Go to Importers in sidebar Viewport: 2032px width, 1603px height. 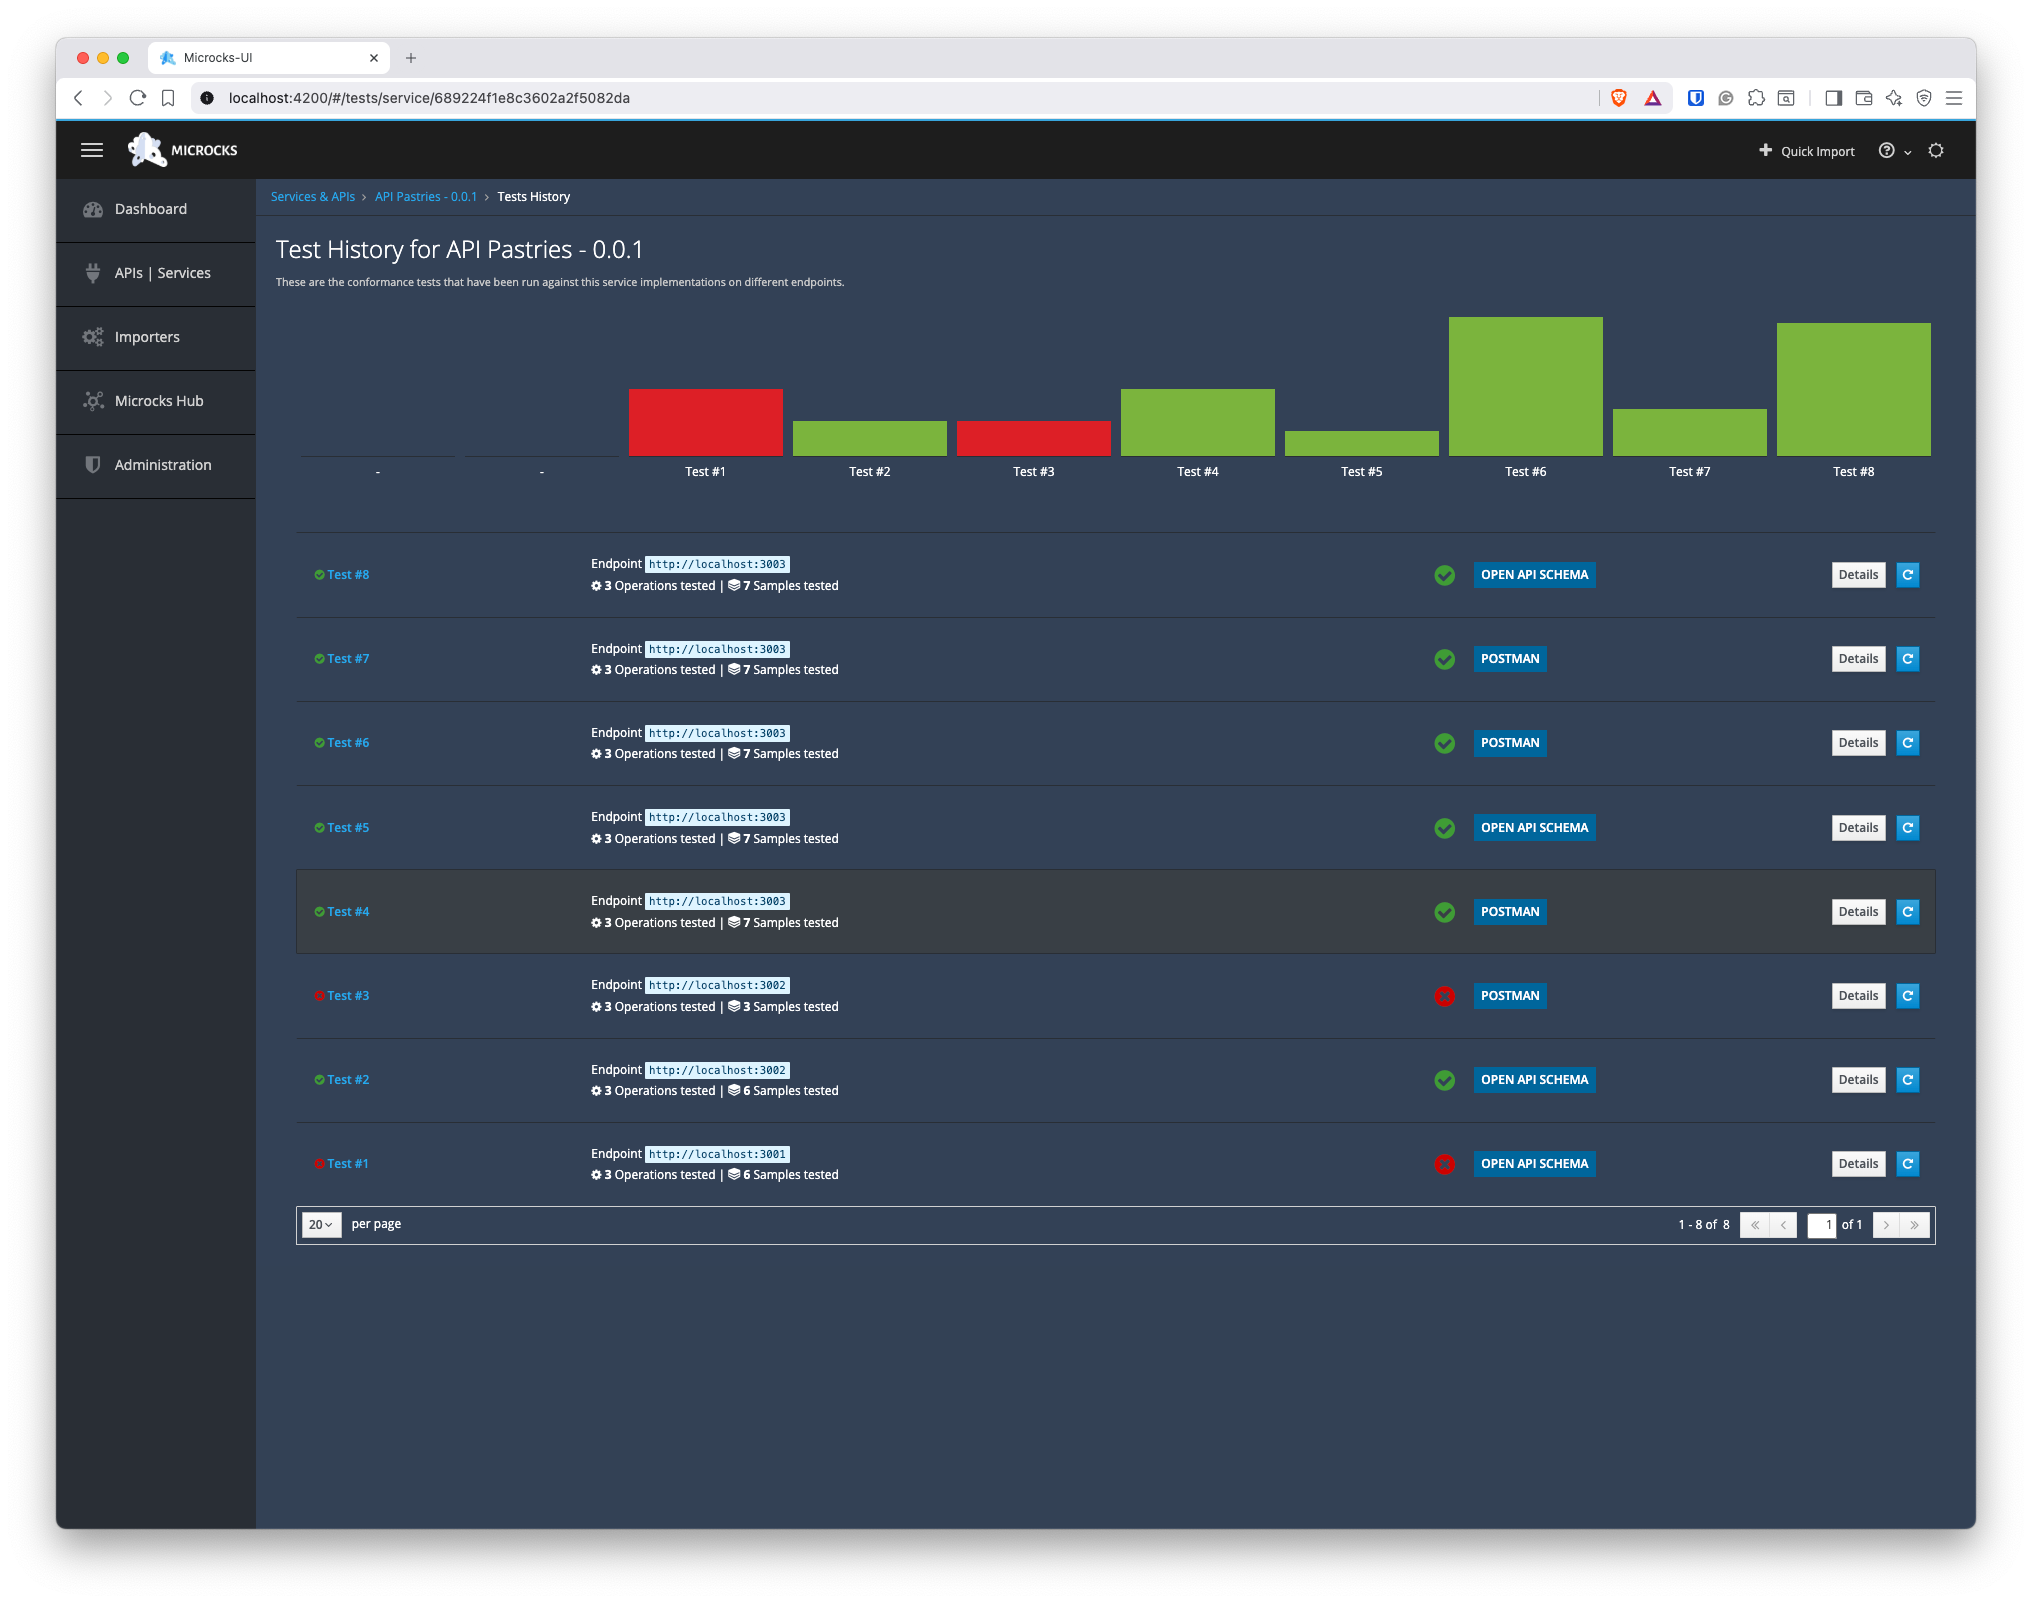tap(147, 337)
